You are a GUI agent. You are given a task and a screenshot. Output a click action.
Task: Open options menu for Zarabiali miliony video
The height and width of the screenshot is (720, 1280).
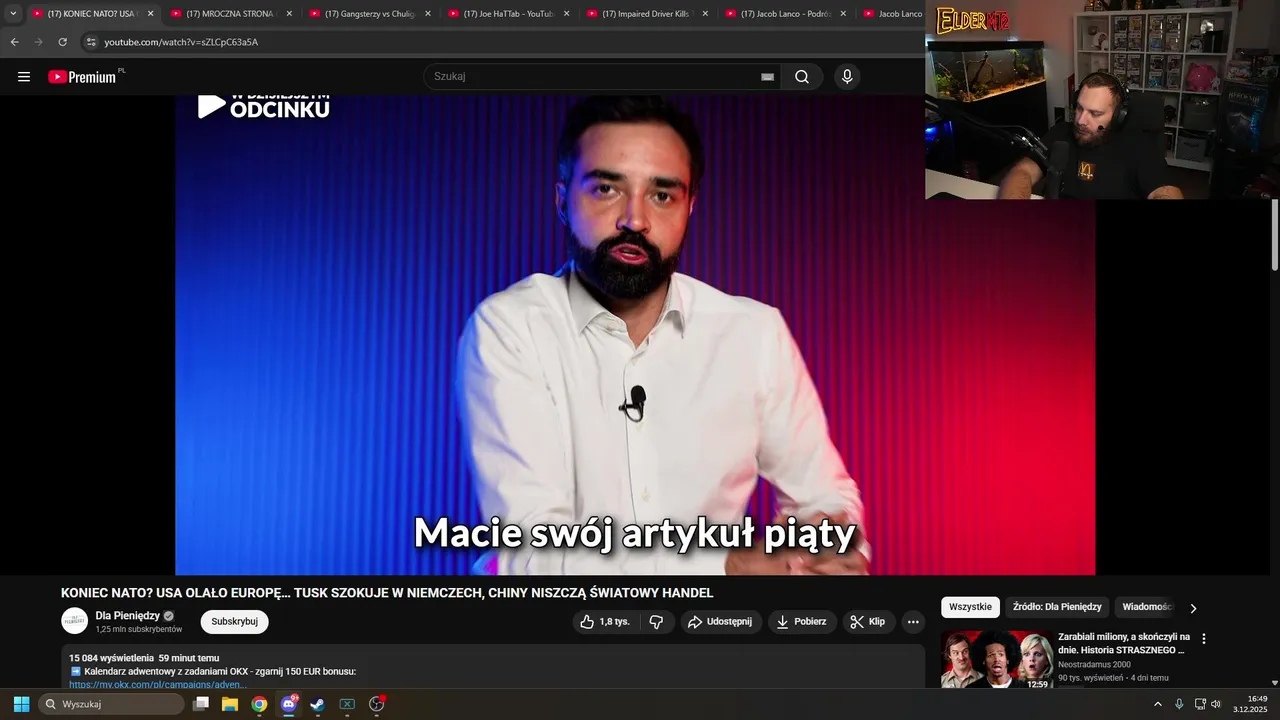tap(1204, 639)
